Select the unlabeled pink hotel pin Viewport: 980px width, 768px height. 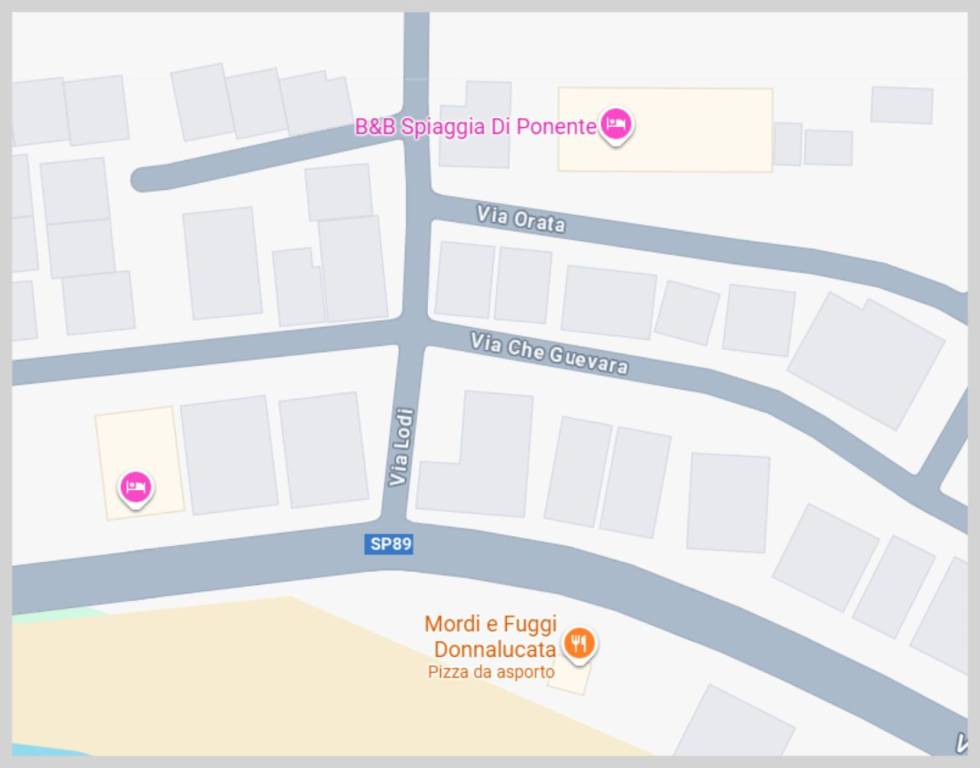click(x=136, y=488)
